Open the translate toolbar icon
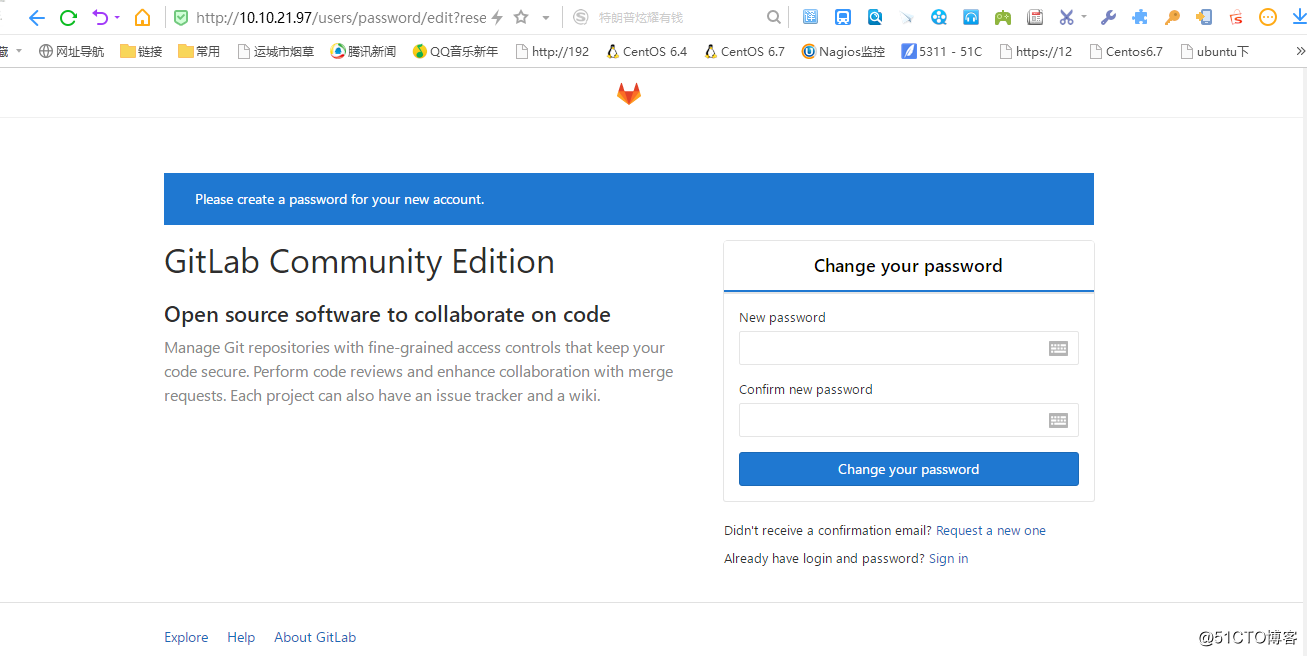The height and width of the screenshot is (656, 1307). tap(810, 17)
